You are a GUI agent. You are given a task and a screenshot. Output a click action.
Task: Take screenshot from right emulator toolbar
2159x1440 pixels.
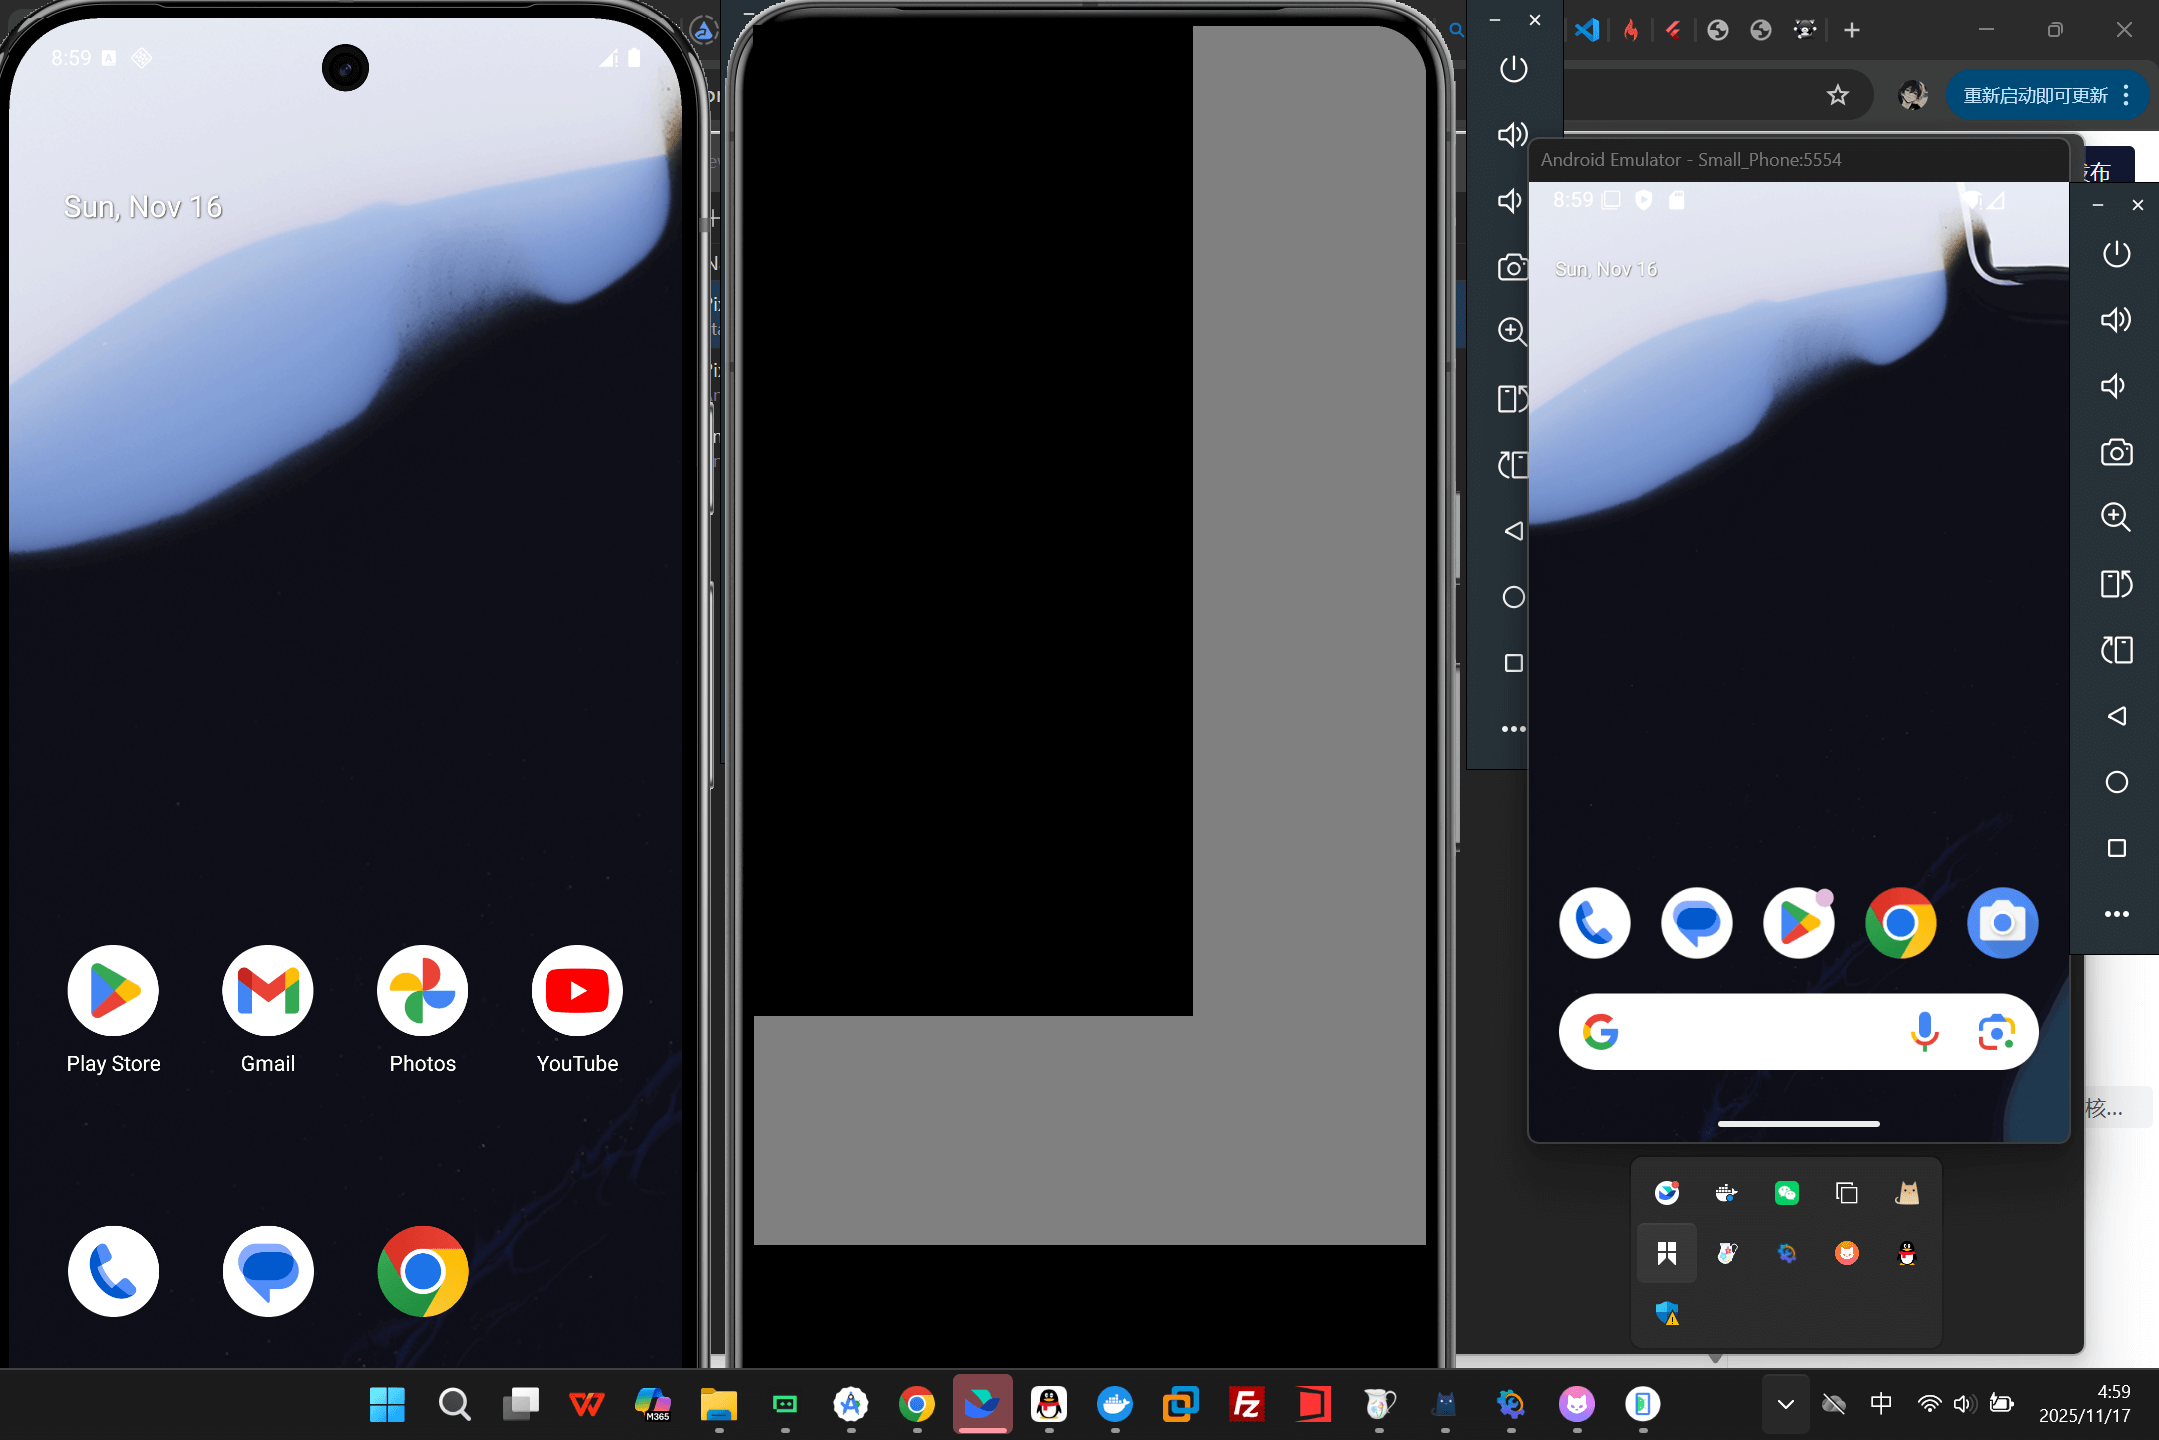(2116, 452)
